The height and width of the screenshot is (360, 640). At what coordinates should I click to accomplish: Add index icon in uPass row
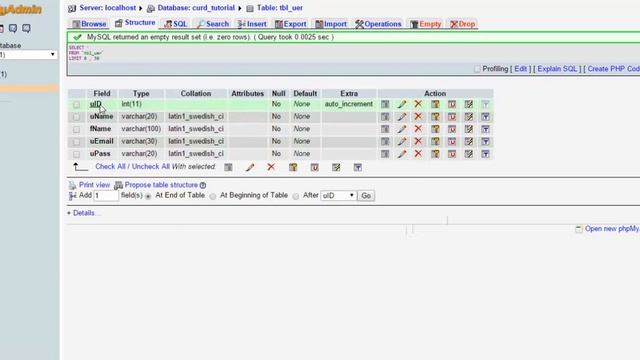(x=469, y=154)
